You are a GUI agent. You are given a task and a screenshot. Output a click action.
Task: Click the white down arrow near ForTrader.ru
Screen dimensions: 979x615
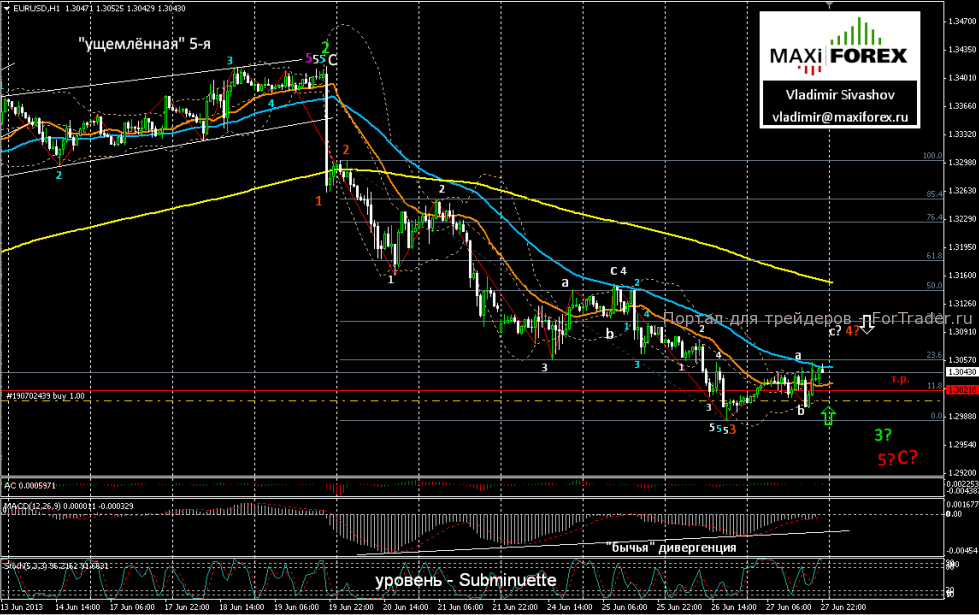[x=869, y=323]
